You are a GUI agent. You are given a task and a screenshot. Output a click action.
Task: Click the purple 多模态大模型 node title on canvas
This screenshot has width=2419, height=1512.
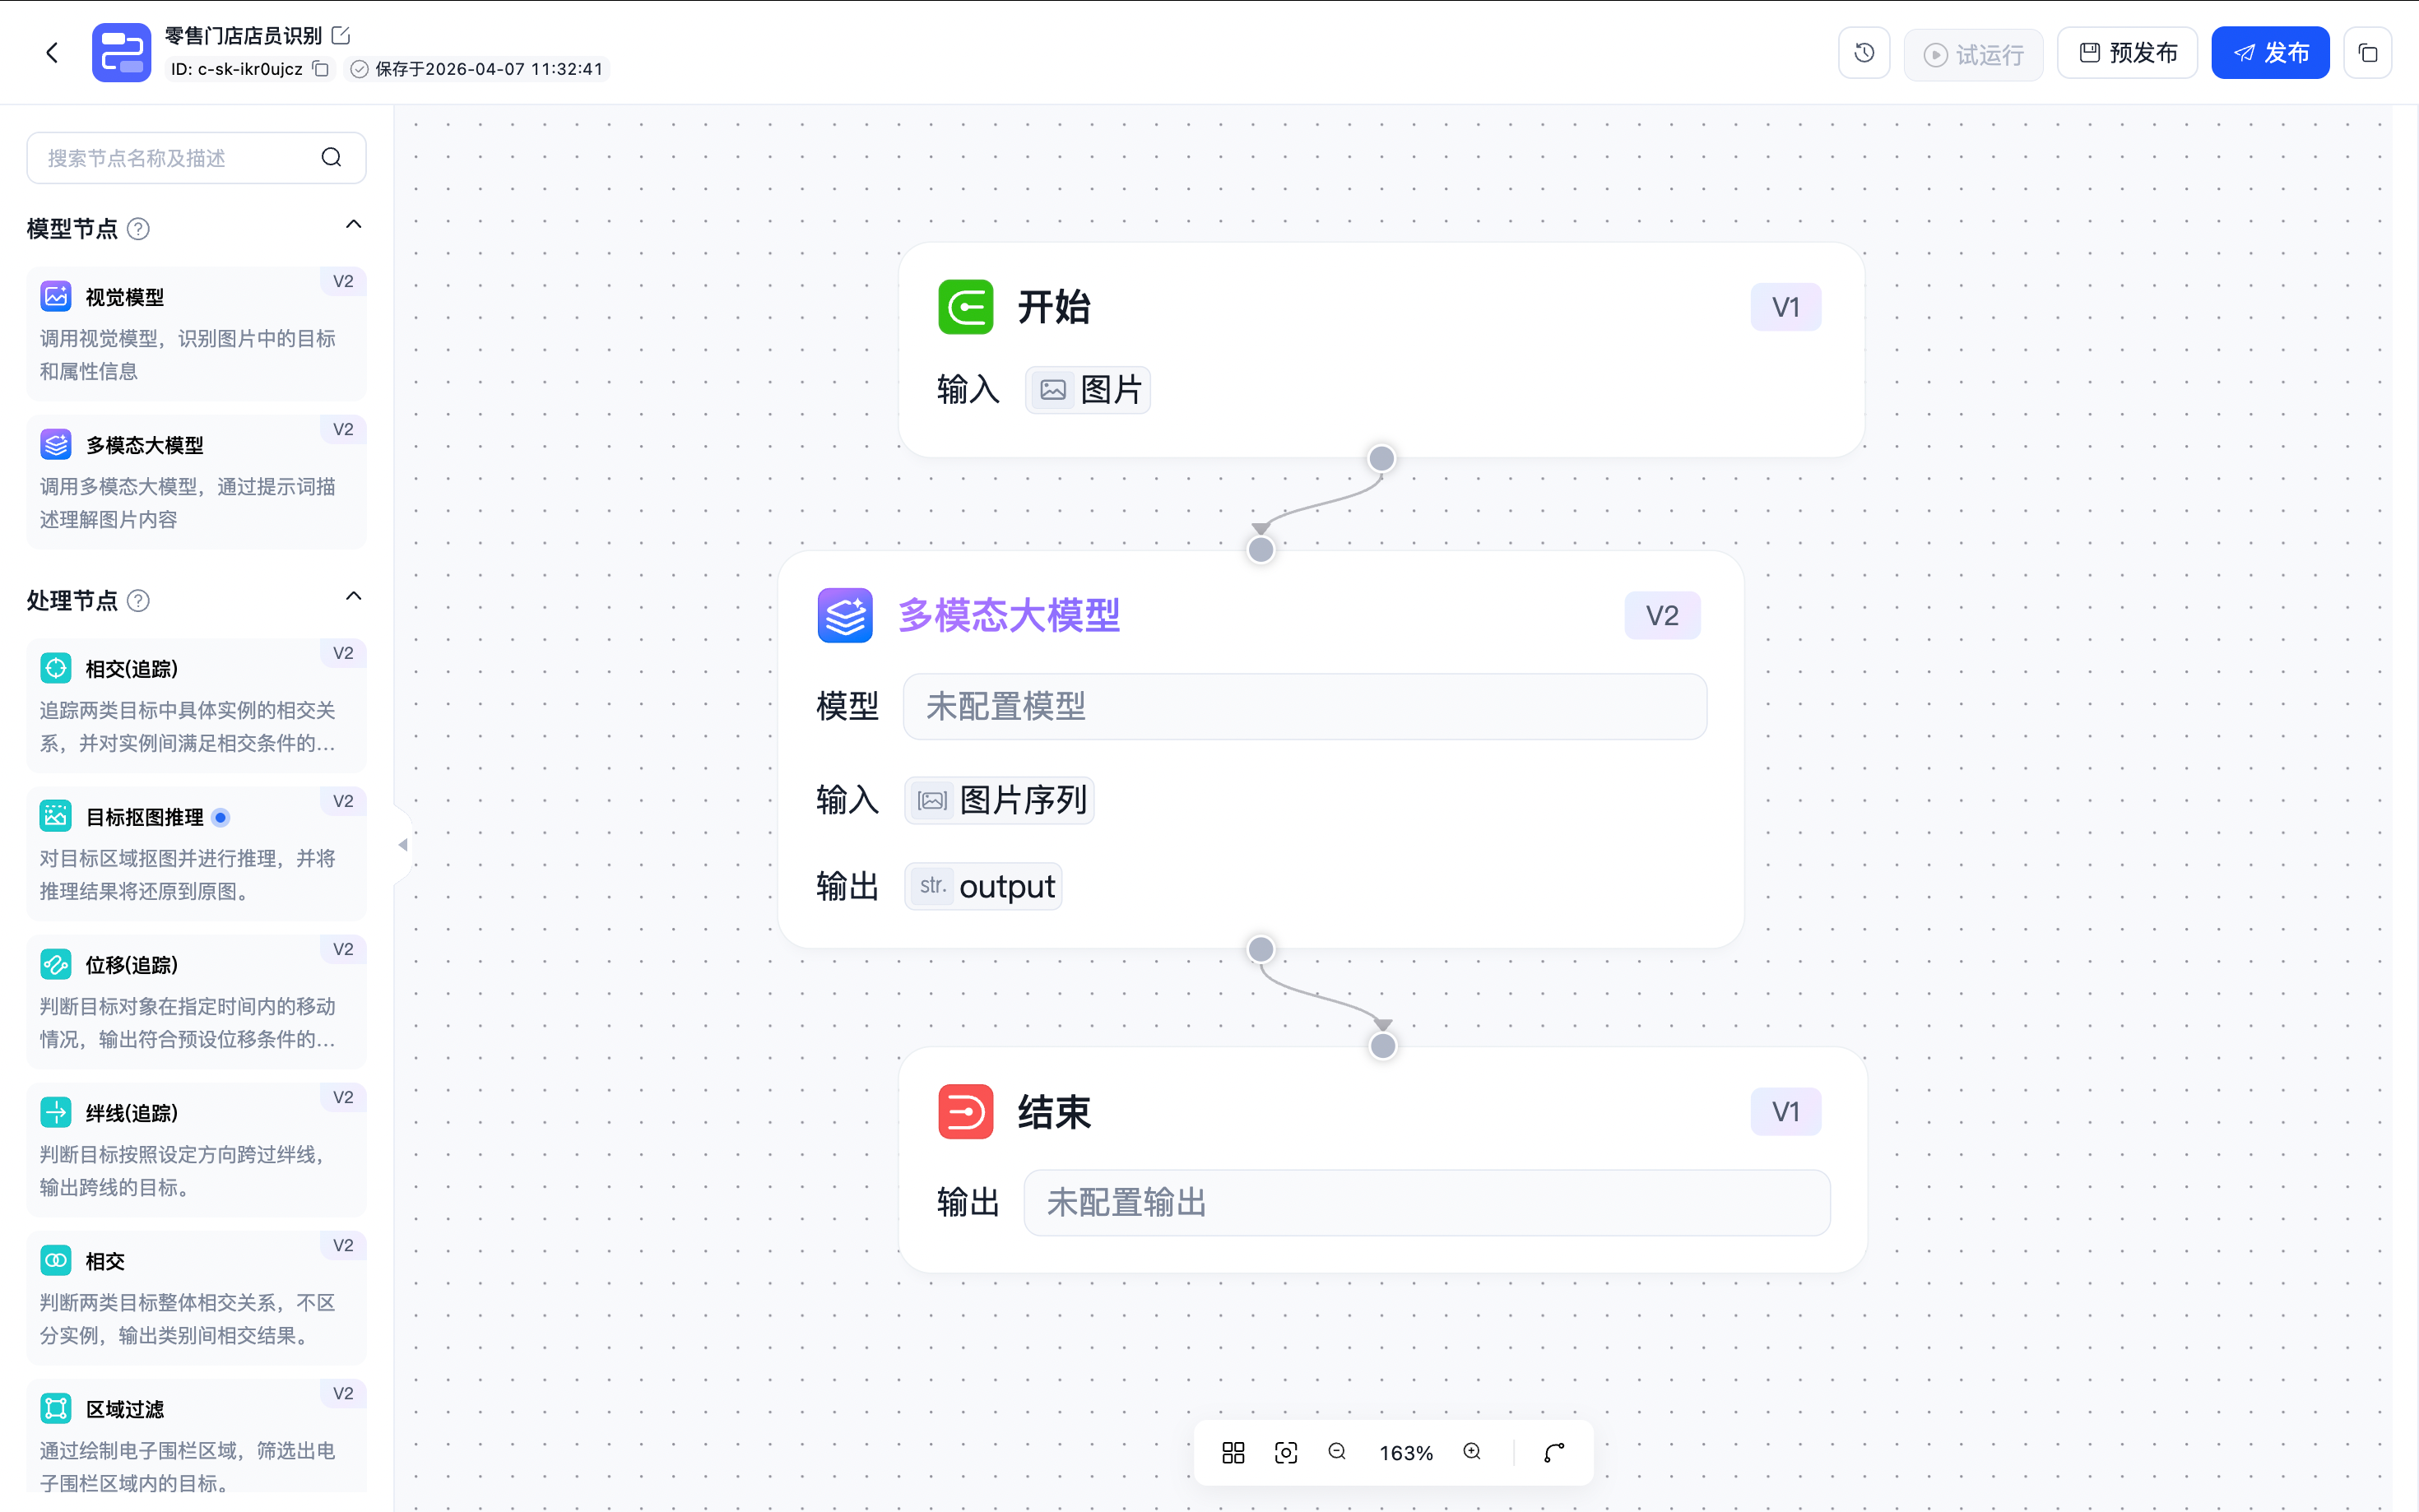[1009, 615]
